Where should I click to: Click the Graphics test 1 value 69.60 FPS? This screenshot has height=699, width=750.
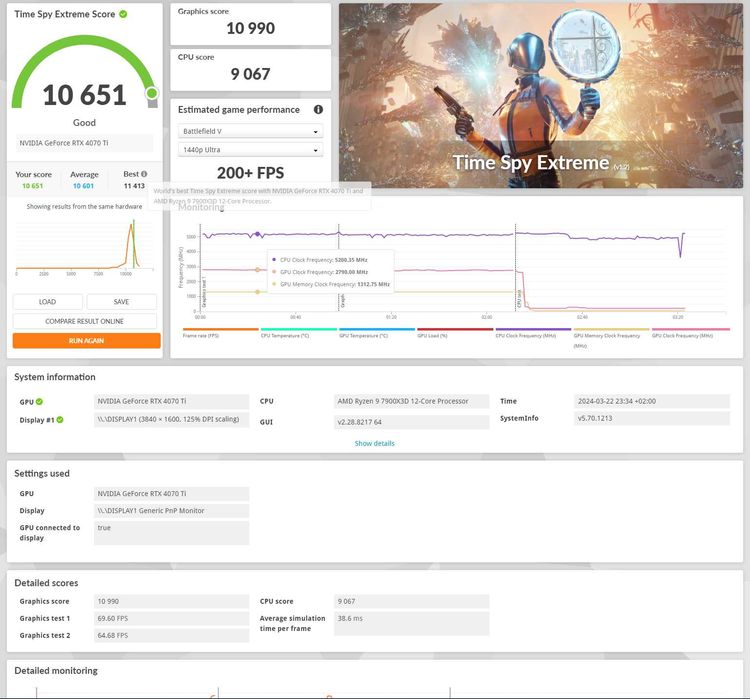point(172,618)
